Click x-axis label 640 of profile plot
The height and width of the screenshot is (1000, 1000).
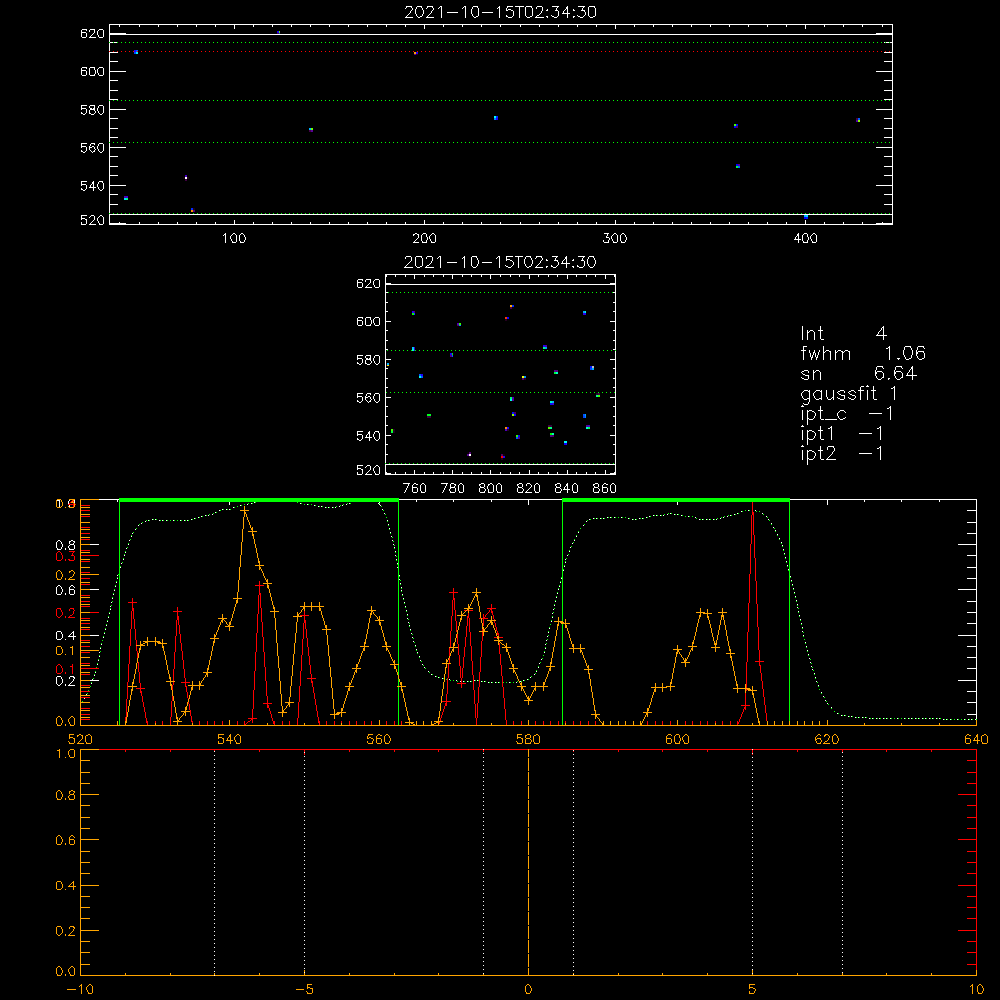976,739
